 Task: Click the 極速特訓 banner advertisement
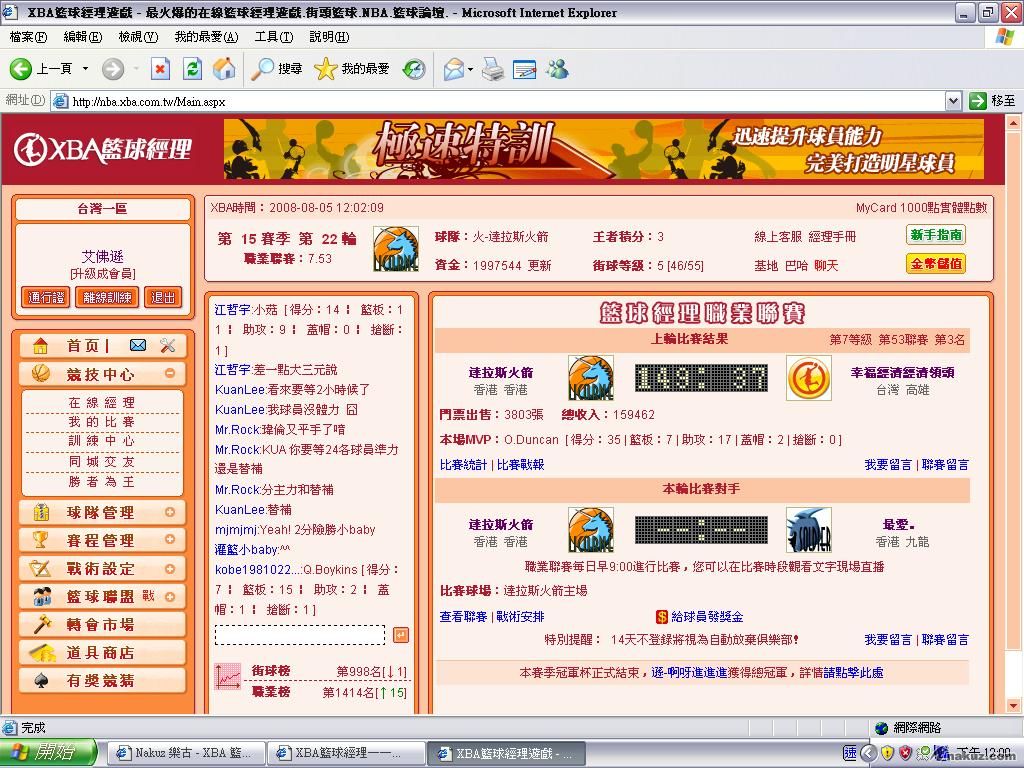coord(603,149)
